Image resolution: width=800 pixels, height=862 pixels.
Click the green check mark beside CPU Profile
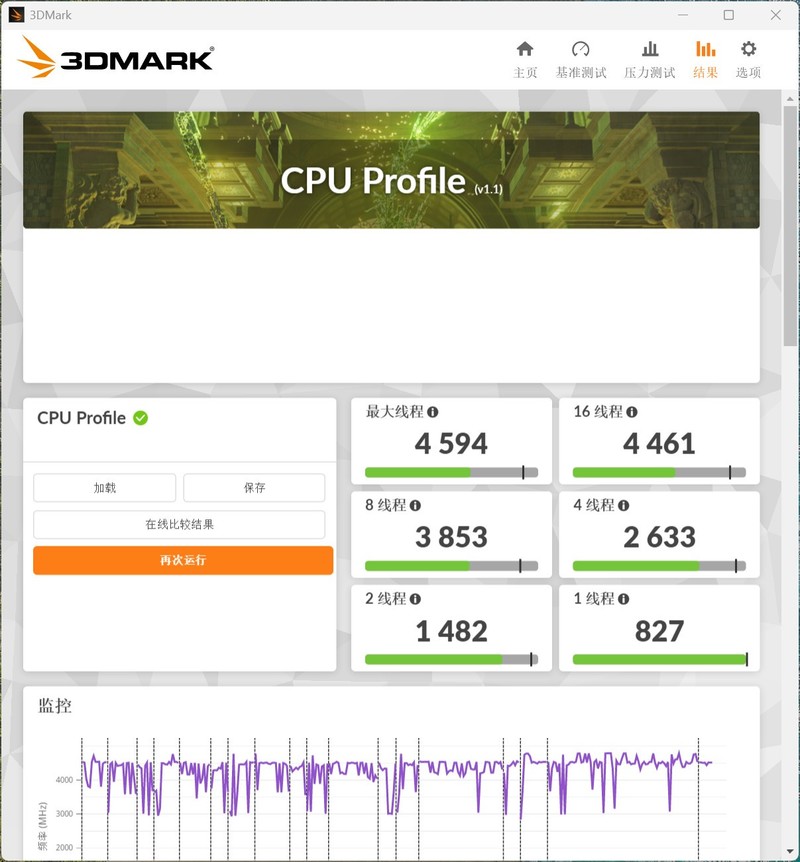coord(141,418)
